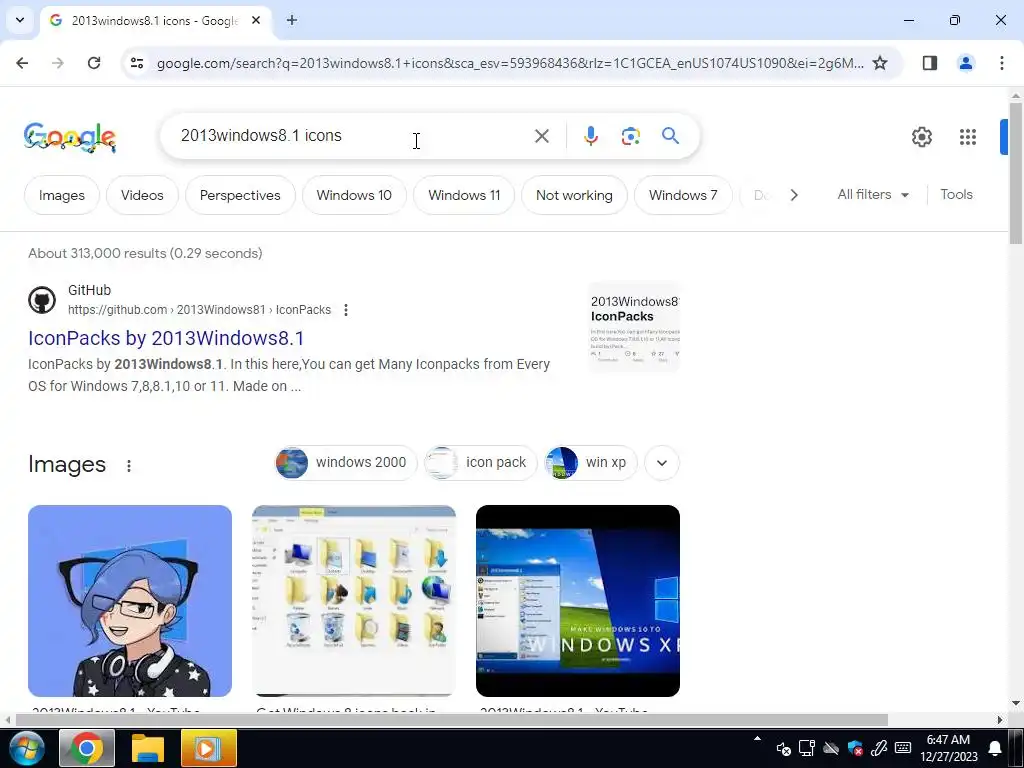Click the vertical scrollbar thumb
This screenshot has height=768, width=1024.
(x=1016, y=173)
